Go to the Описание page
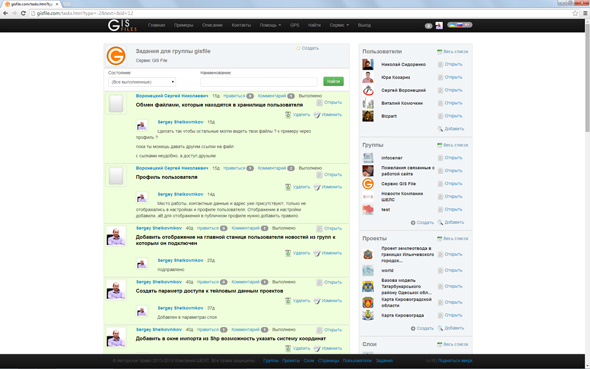Viewport: 590px width, 369px height. coord(212,25)
